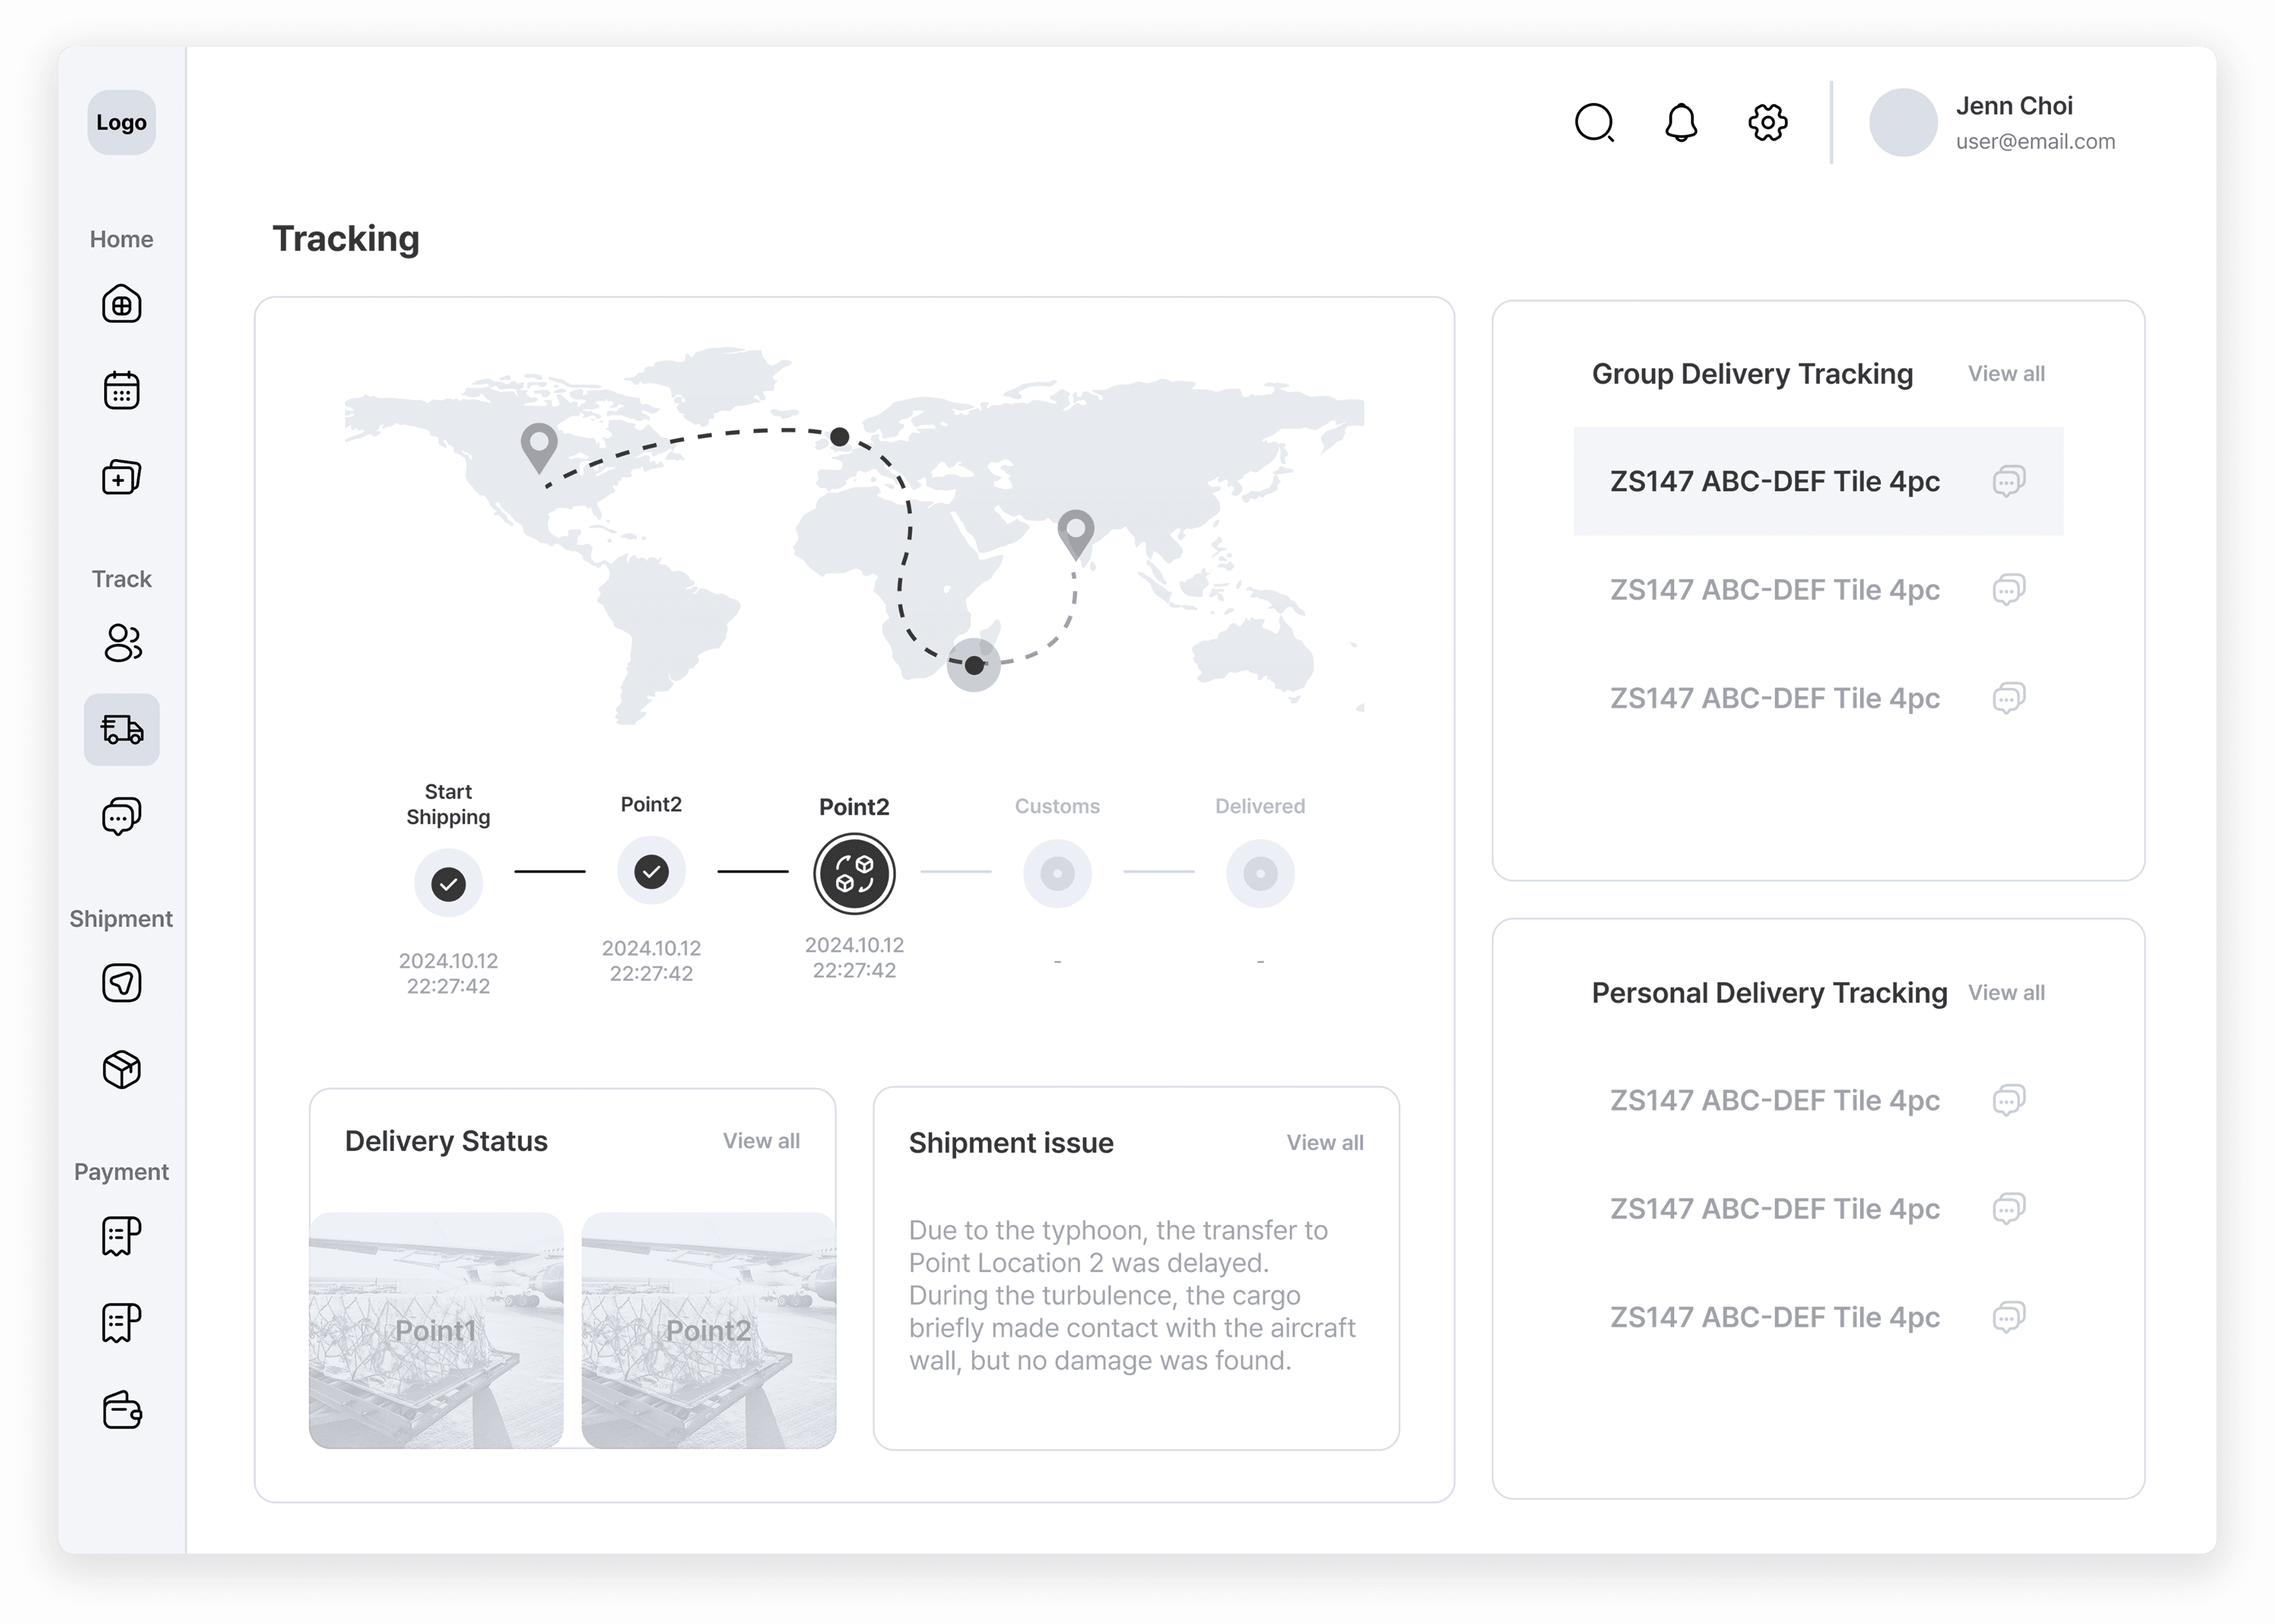
Task: Open the Point1 delivery status thumbnail
Action: 436,1330
